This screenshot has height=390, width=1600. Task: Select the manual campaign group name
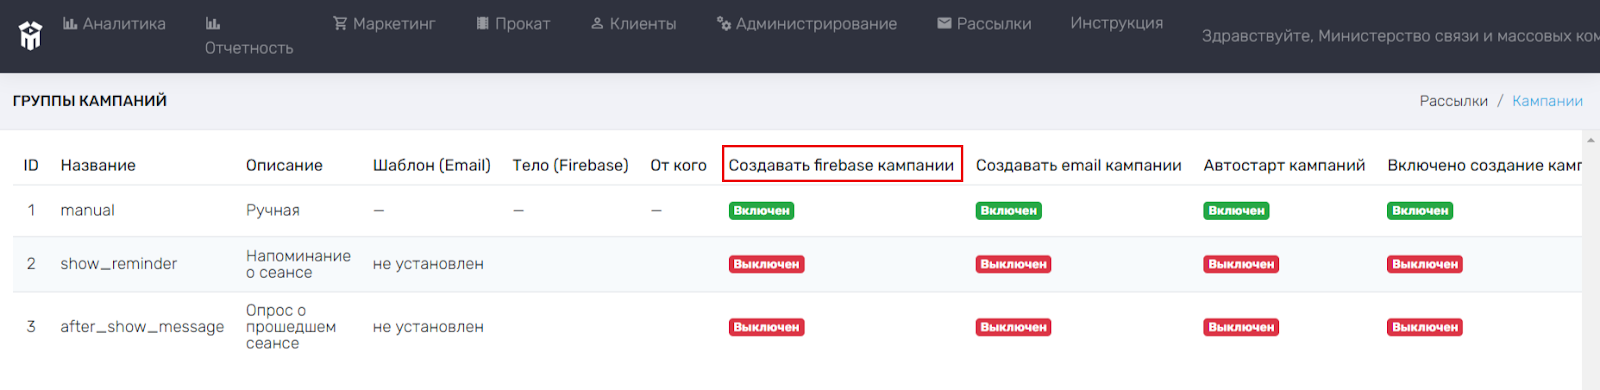[x=87, y=210]
